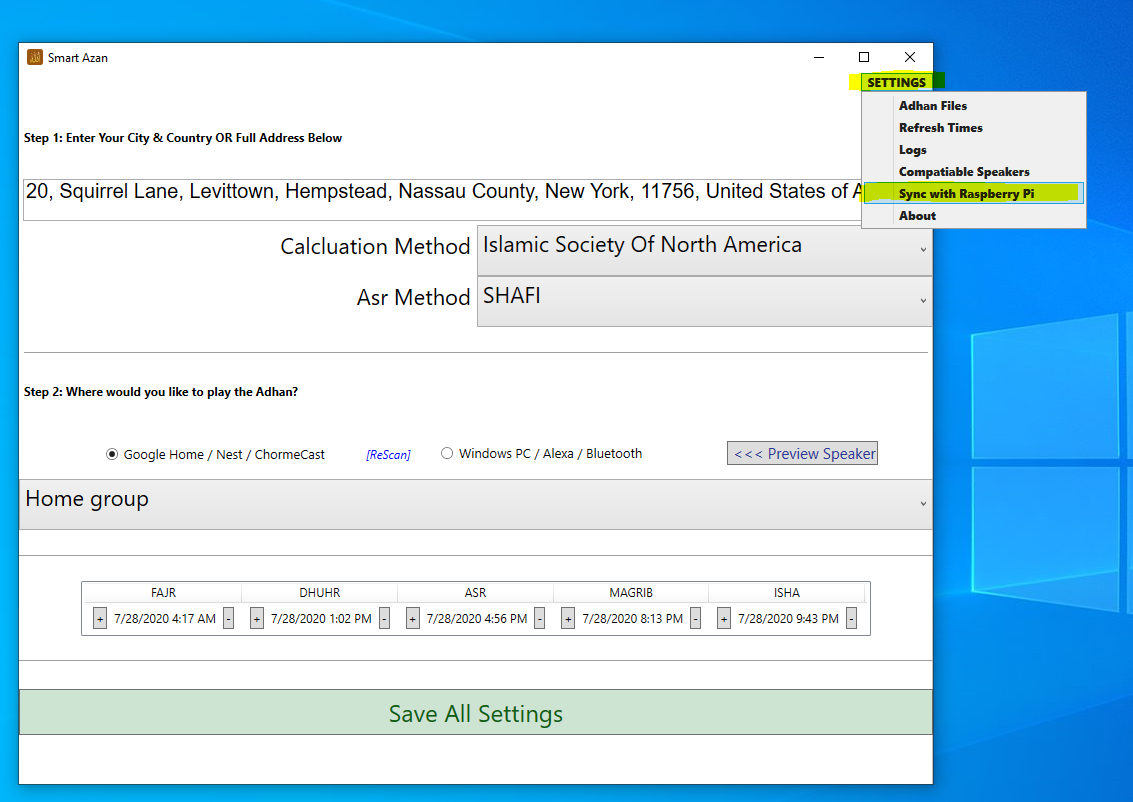This screenshot has width=1133, height=802.
Task: Maximize the Smart Azan window
Action: coord(863,57)
